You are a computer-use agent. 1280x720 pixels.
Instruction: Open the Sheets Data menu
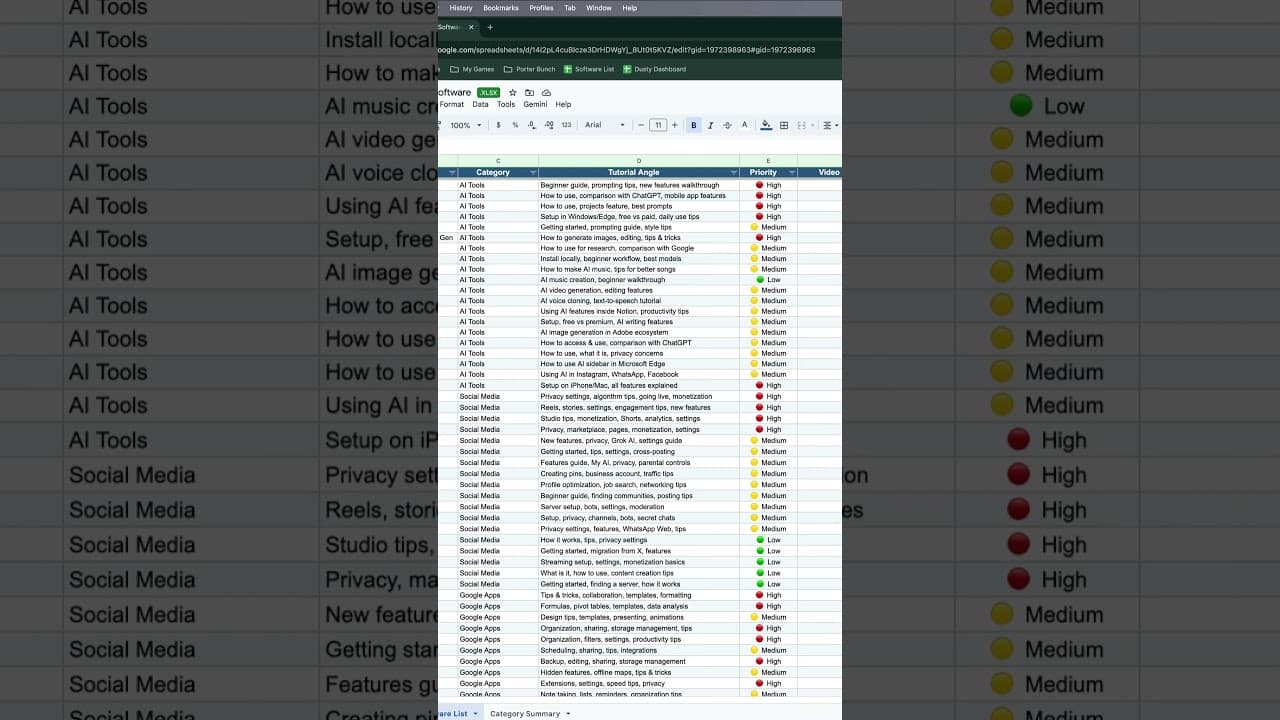pos(480,104)
